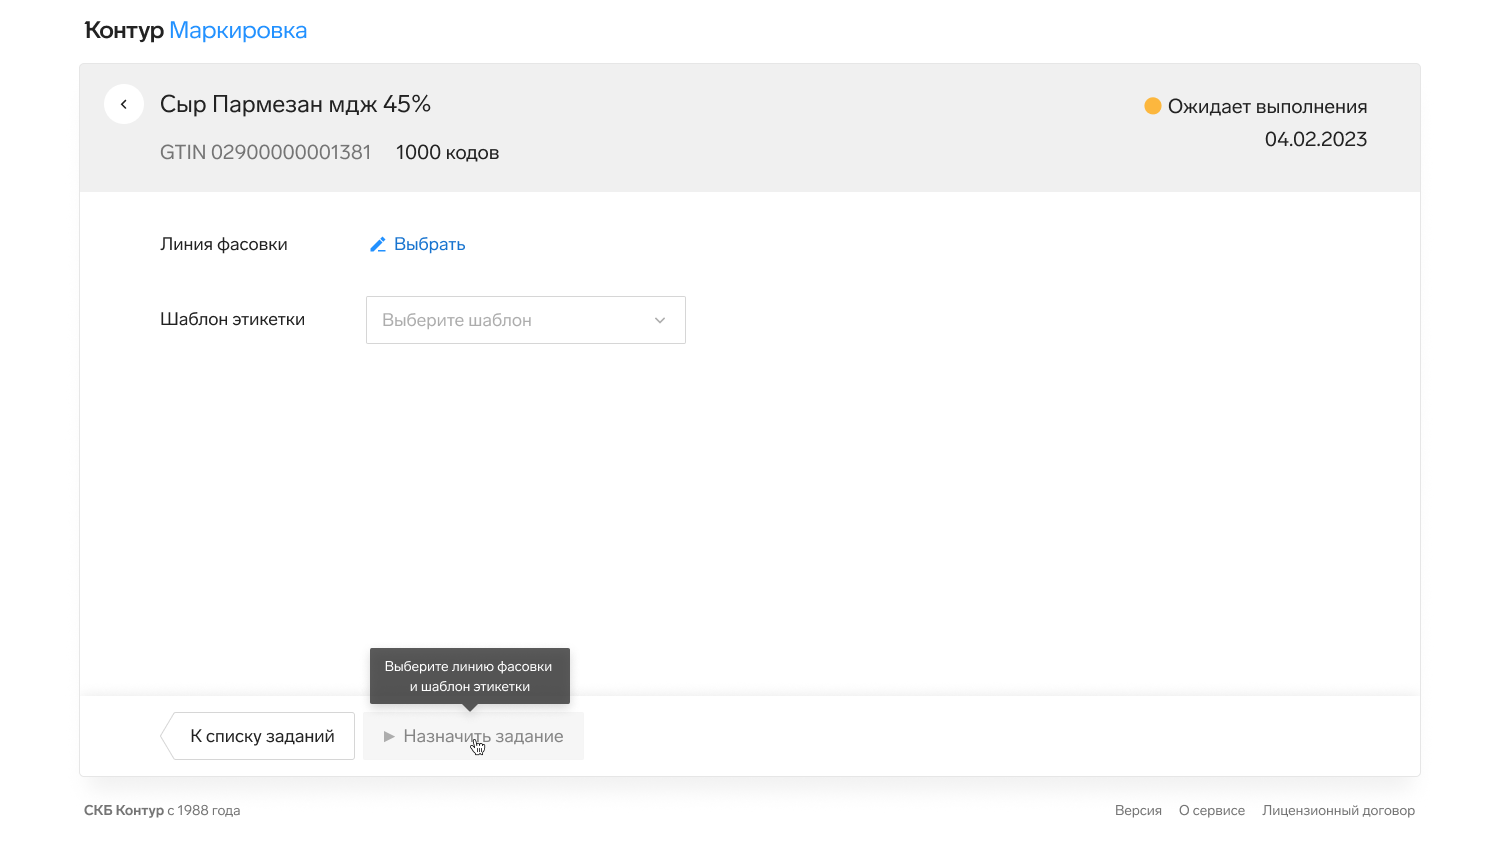Screen dimensions: 1500x844
Task: Click the pencil icon next to Выбрать
Action: pos(378,244)
